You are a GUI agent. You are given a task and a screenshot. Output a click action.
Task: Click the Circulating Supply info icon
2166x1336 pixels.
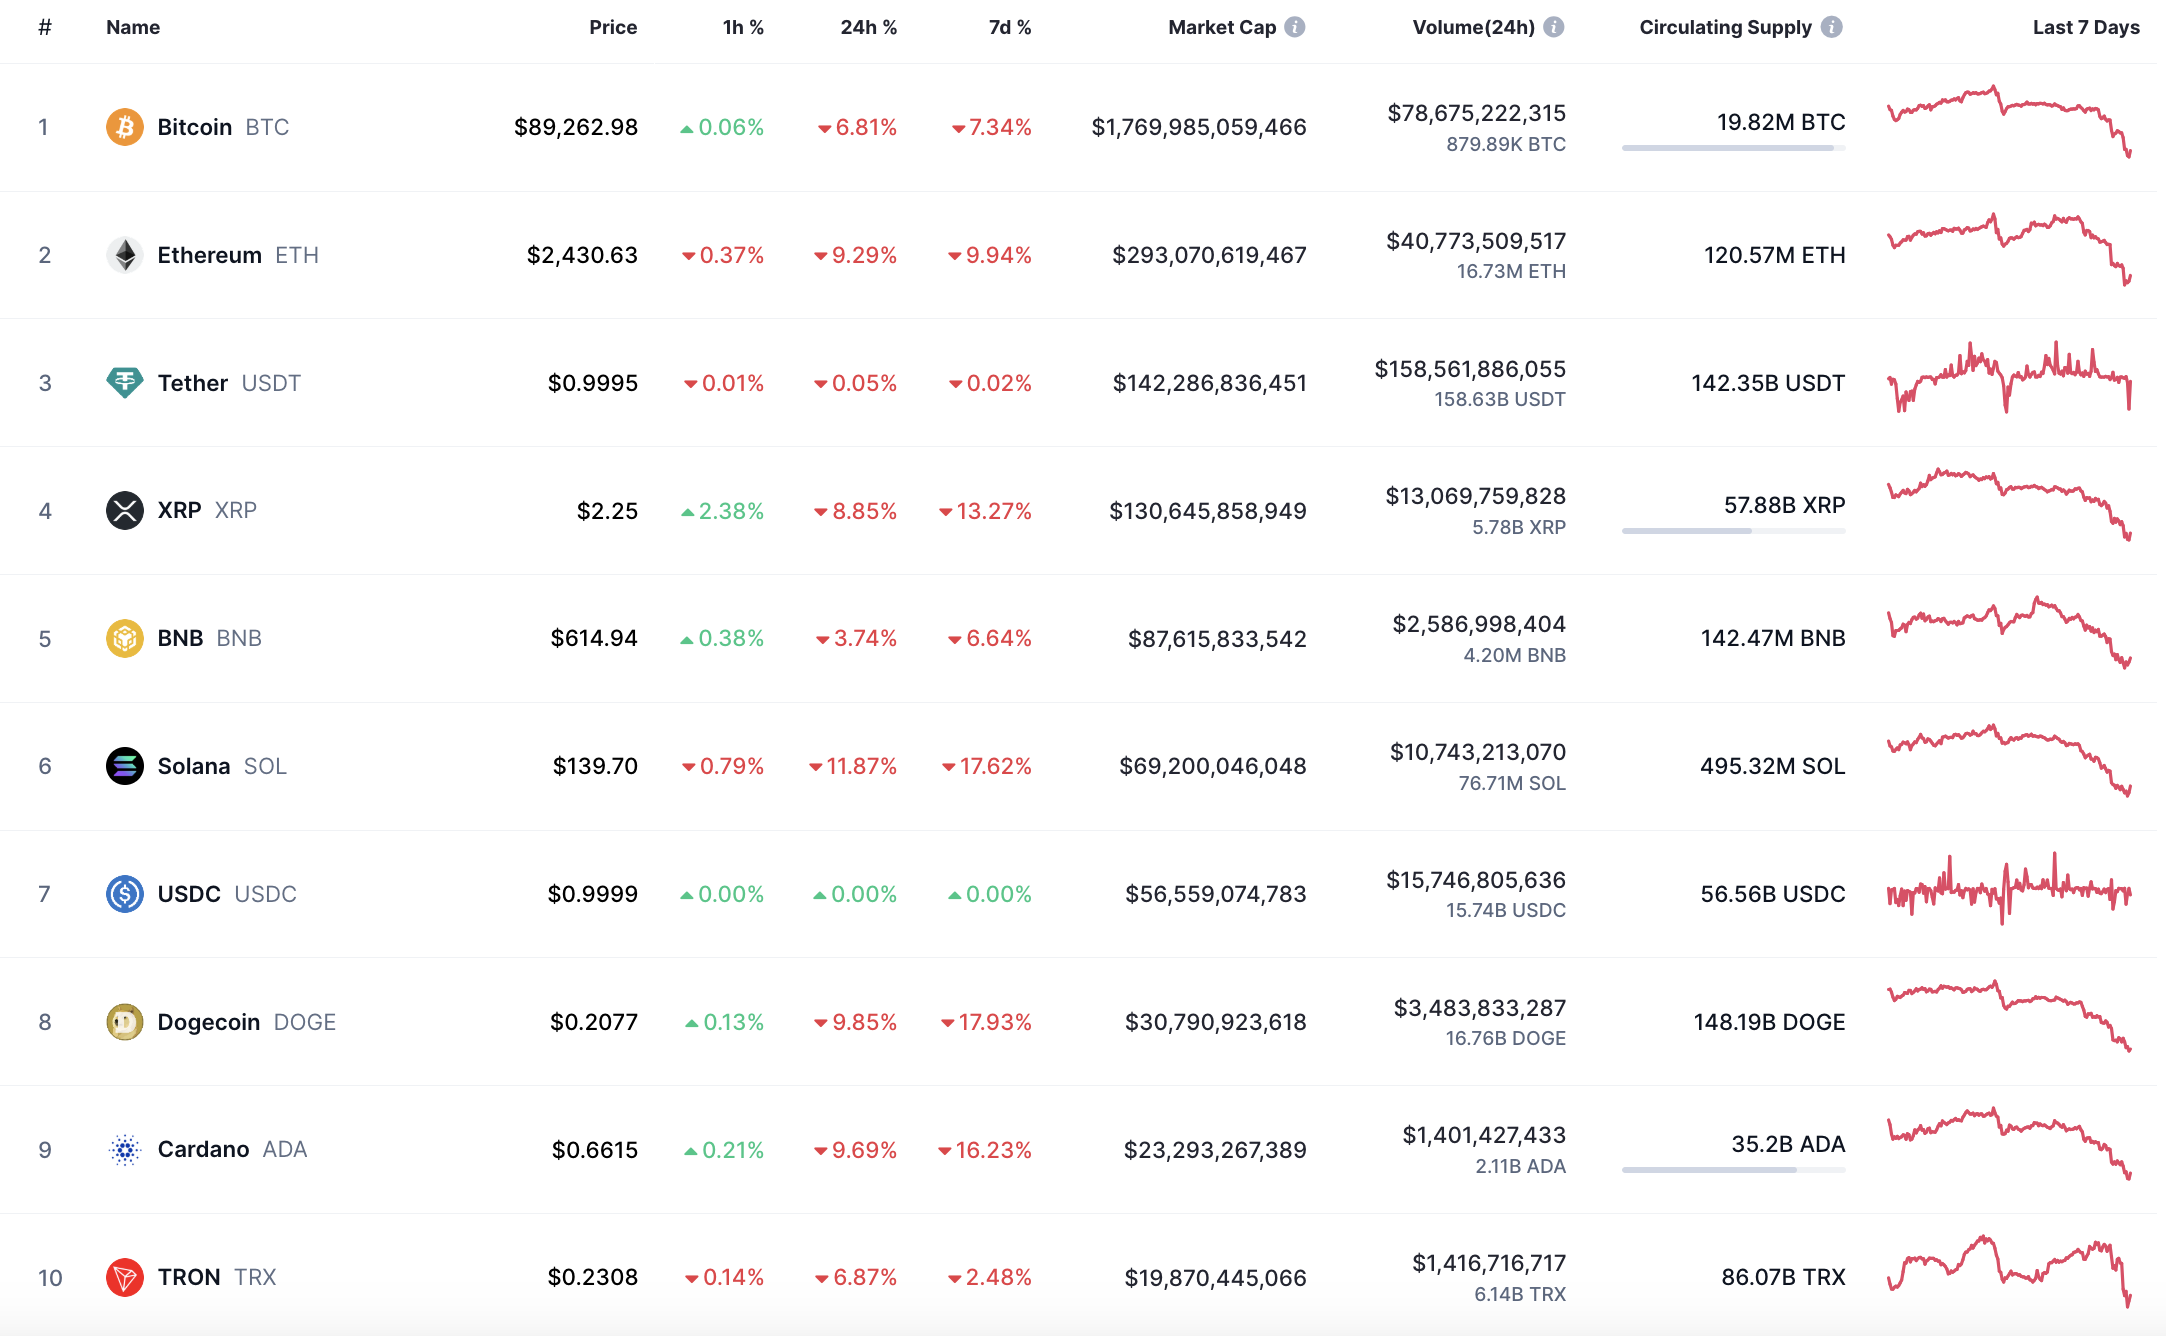pyautogui.click(x=1831, y=27)
